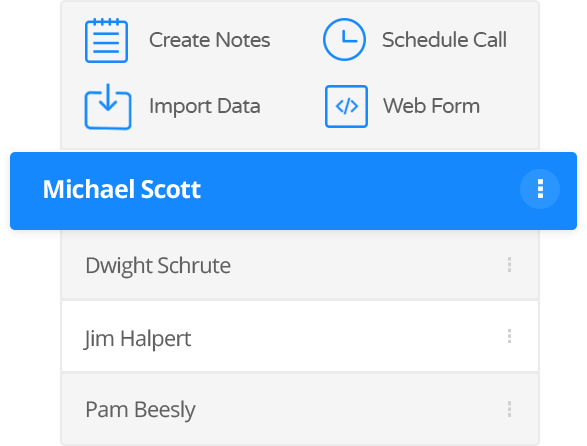Select the Michael Scott name text
This screenshot has height=446, width=587.
coord(122,189)
